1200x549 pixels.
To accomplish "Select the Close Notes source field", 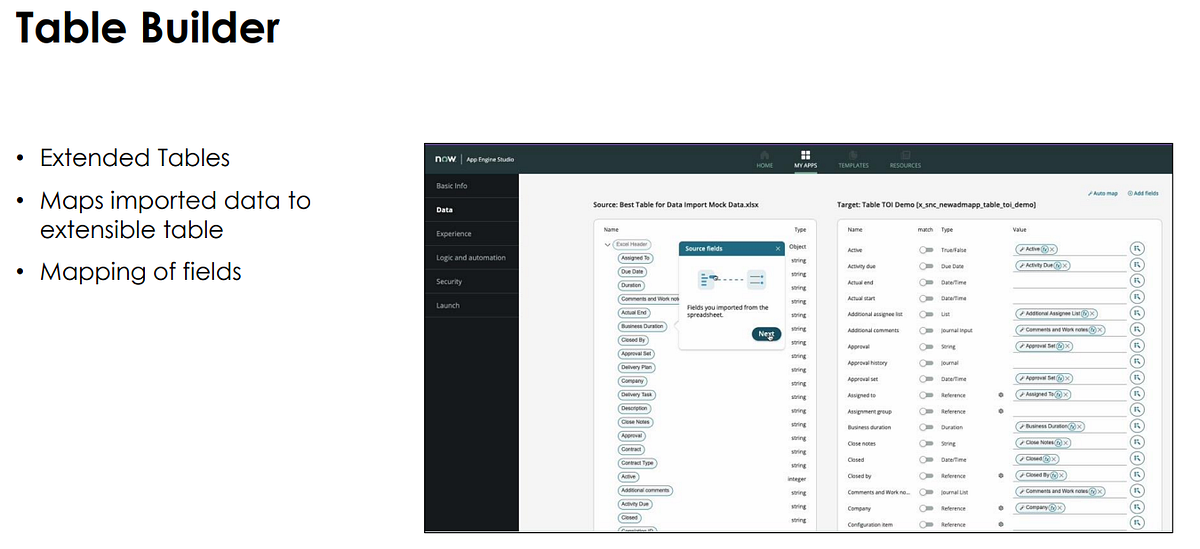I will point(635,422).
